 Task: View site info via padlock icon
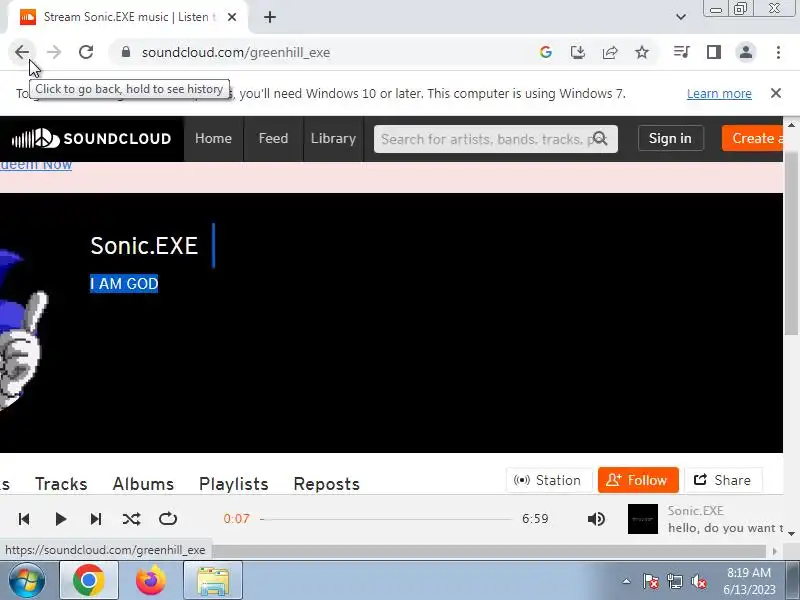click(x=126, y=52)
